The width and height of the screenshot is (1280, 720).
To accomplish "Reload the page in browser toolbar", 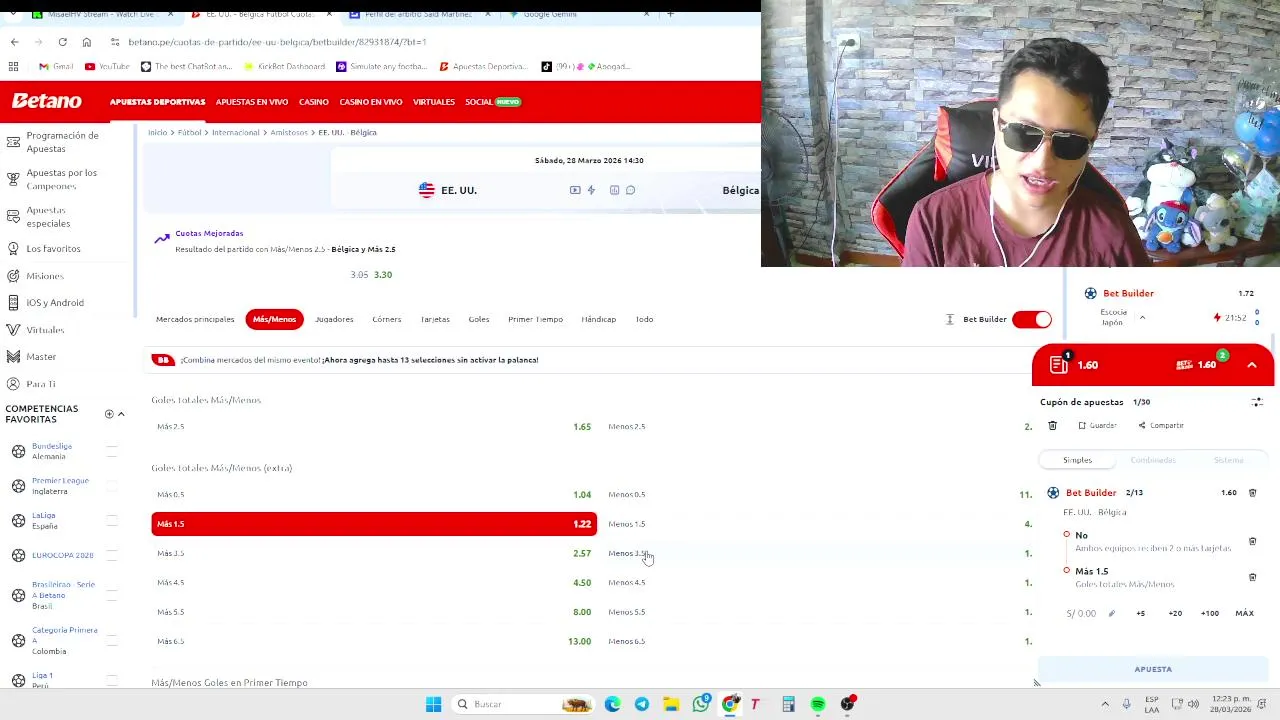I will click(x=62, y=42).
